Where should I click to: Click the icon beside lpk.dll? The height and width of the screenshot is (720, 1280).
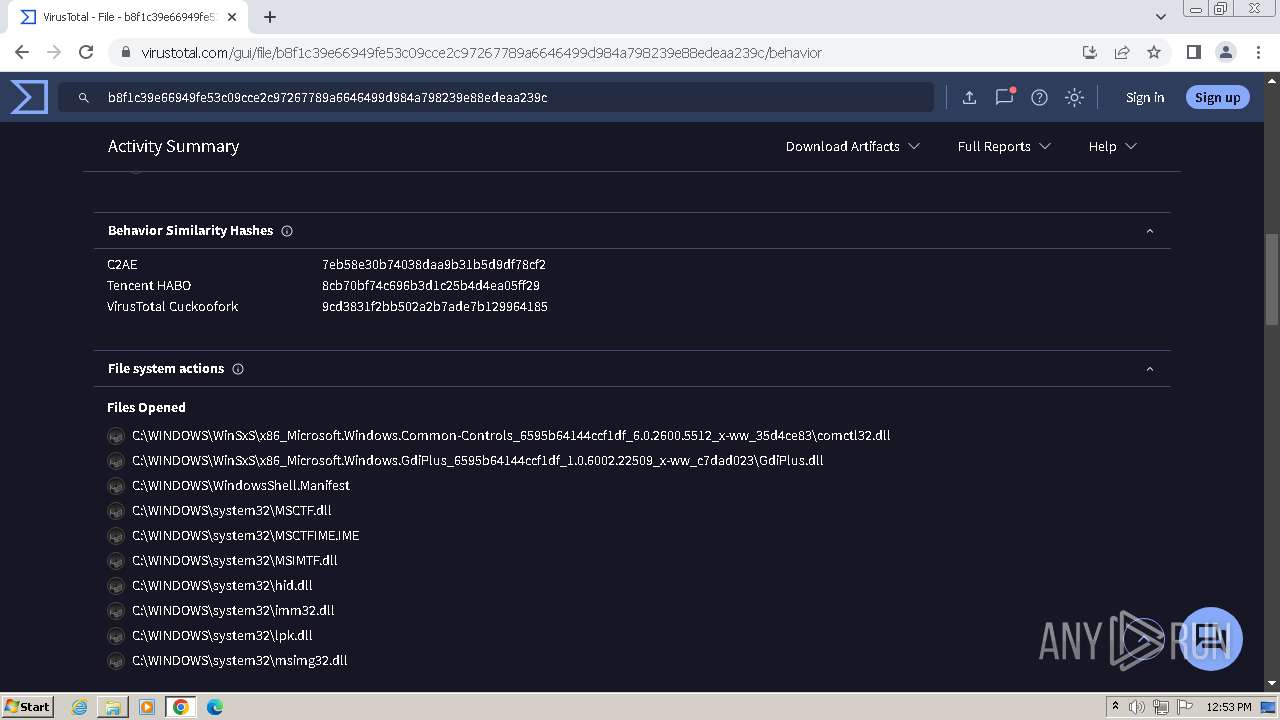[116, 636]
